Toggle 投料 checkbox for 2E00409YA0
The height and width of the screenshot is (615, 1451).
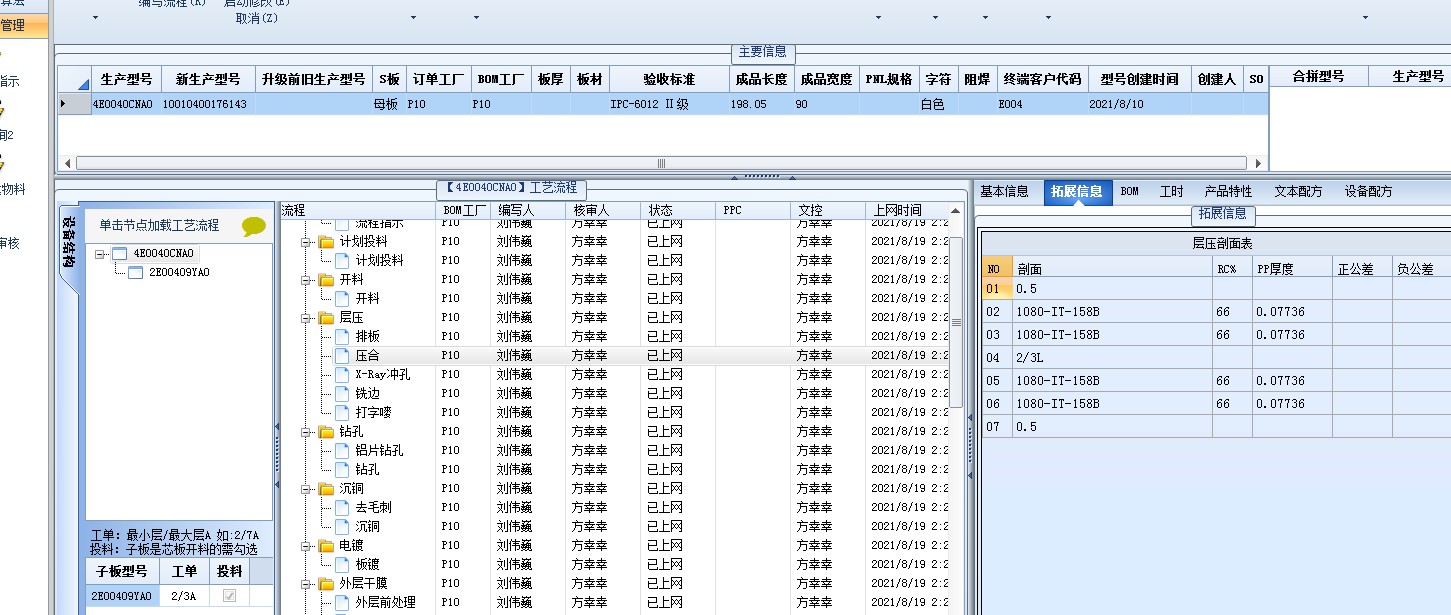point(230,596)
